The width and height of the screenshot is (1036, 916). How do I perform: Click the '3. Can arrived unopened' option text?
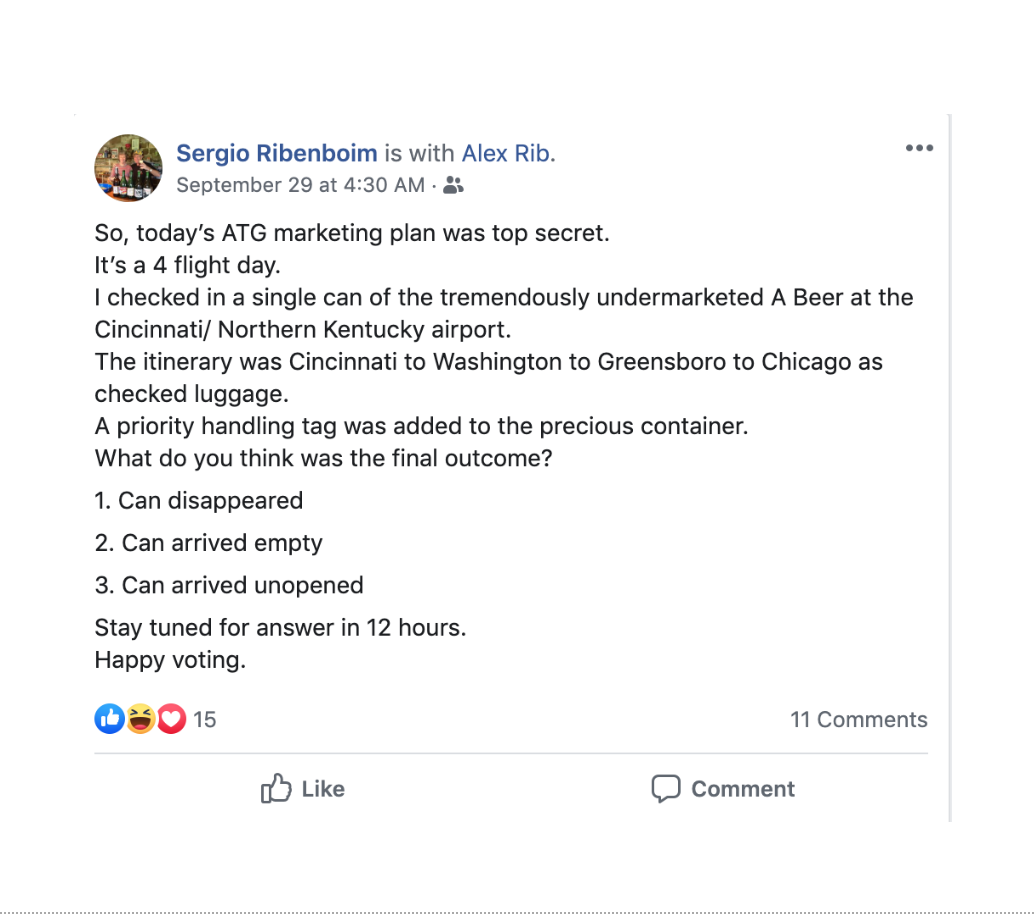pos(229,585)
